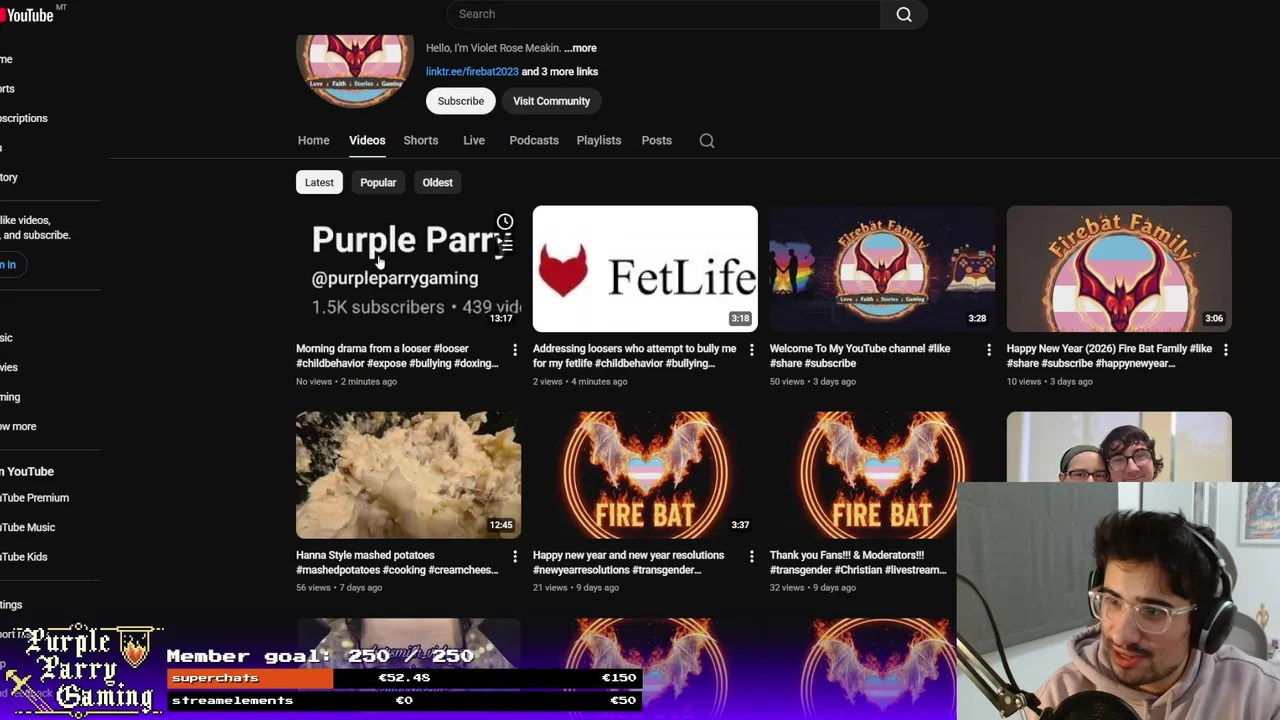Open options menu for Welcome To My YouTube video
Viewport: 1280px width, 720px height.
click(x=989, y=349)
